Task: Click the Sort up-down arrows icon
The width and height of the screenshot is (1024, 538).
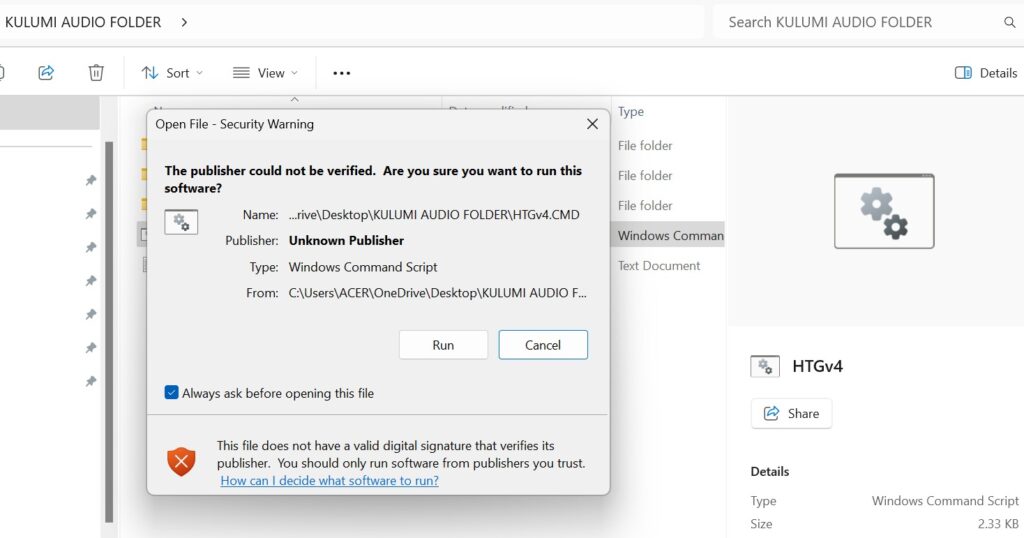Action: click(x=150, y=72)
